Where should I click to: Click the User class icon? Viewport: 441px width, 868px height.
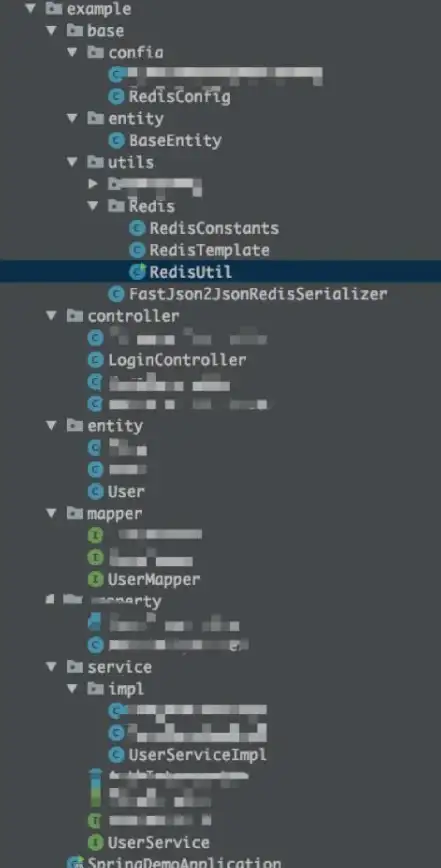(x=96, y=491)
